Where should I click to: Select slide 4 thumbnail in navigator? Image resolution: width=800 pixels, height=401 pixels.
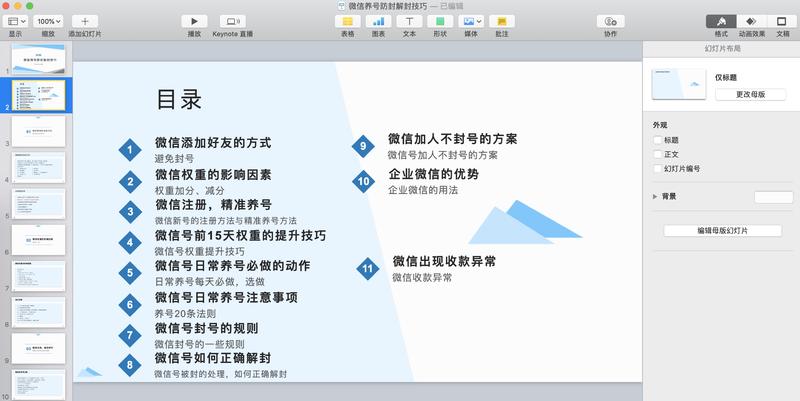tap(38, 167)
